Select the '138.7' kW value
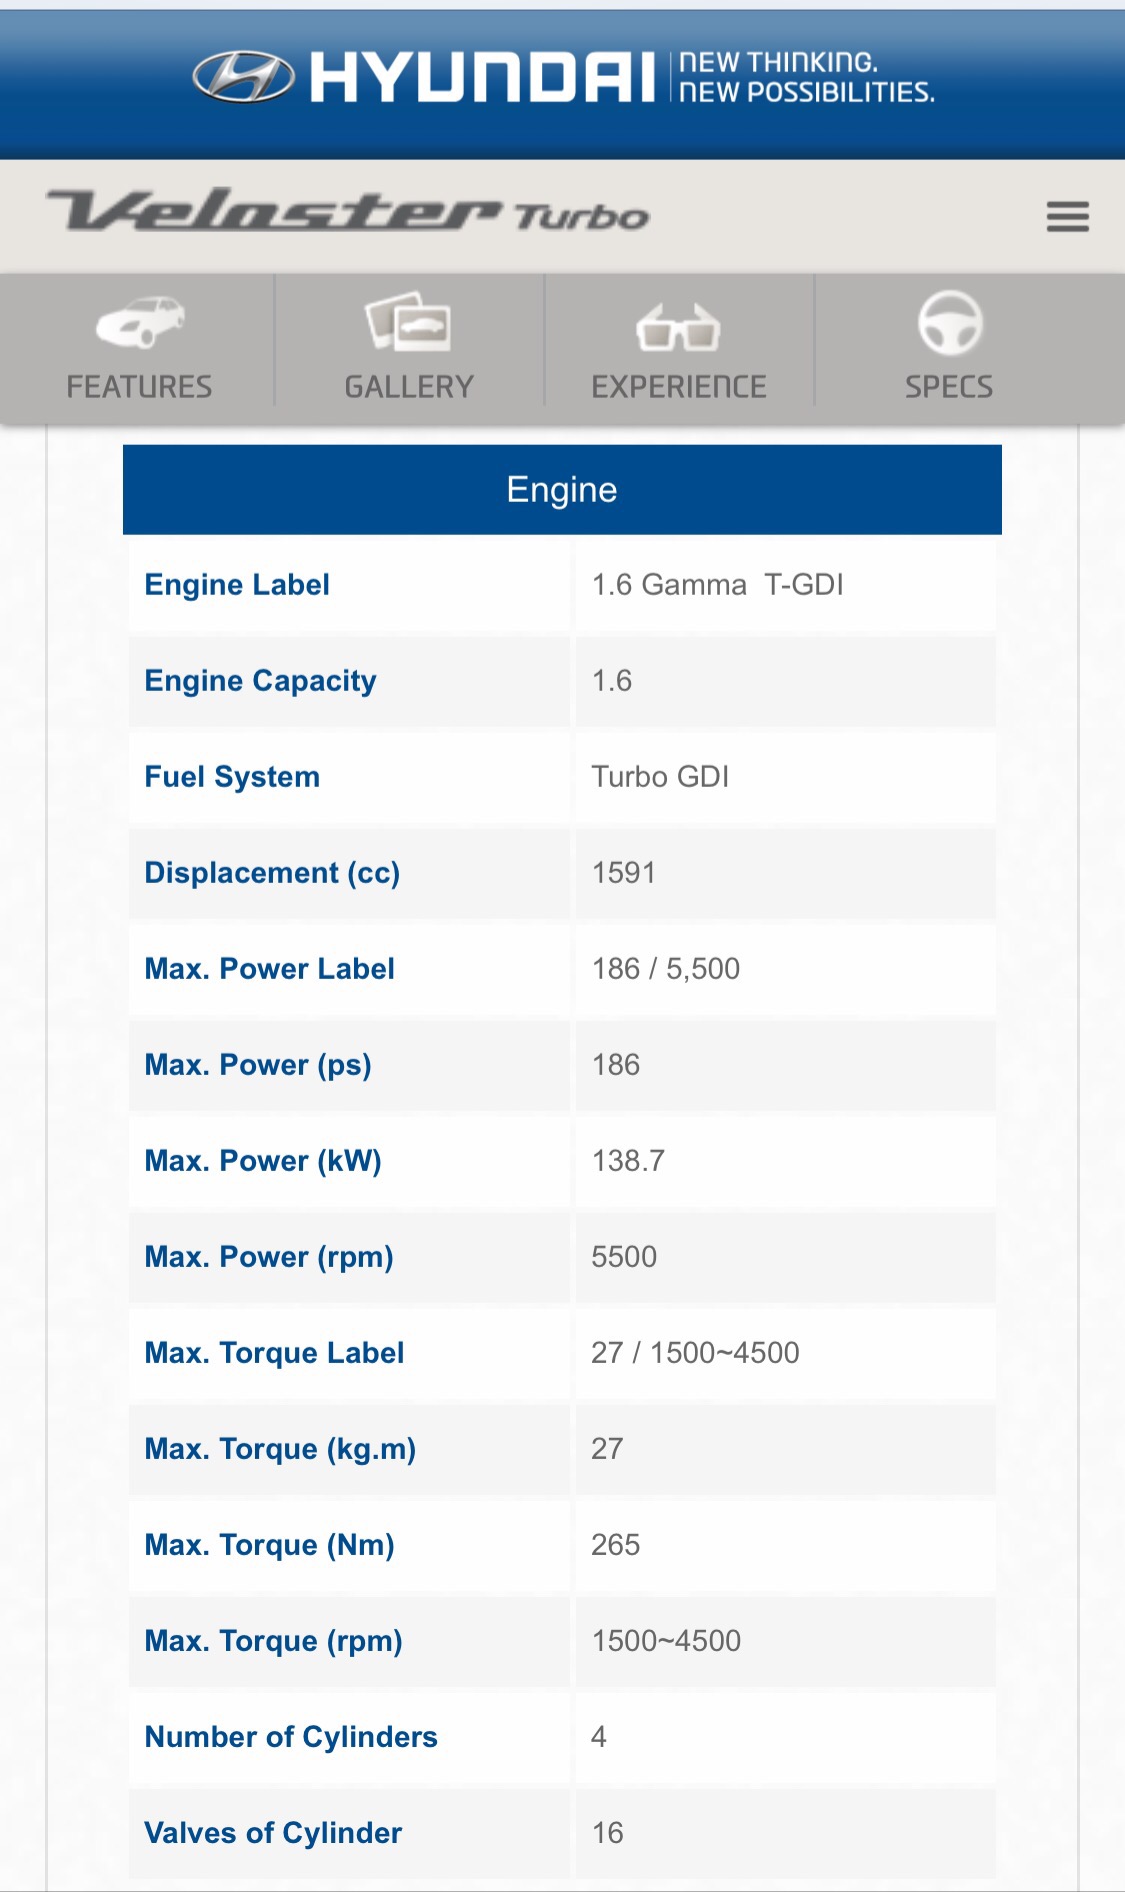This screenshot has width=1125, height=1892. (628, 1161)
